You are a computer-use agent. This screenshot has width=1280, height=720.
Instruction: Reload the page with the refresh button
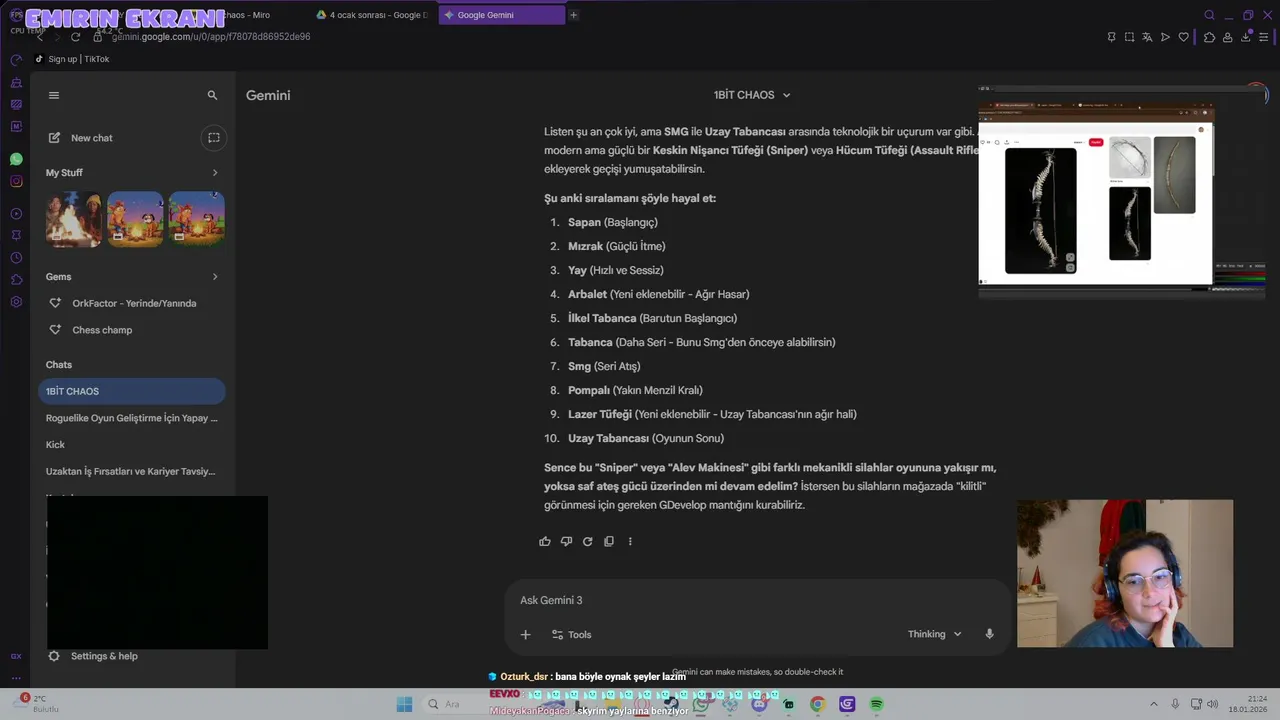[75, 37]
